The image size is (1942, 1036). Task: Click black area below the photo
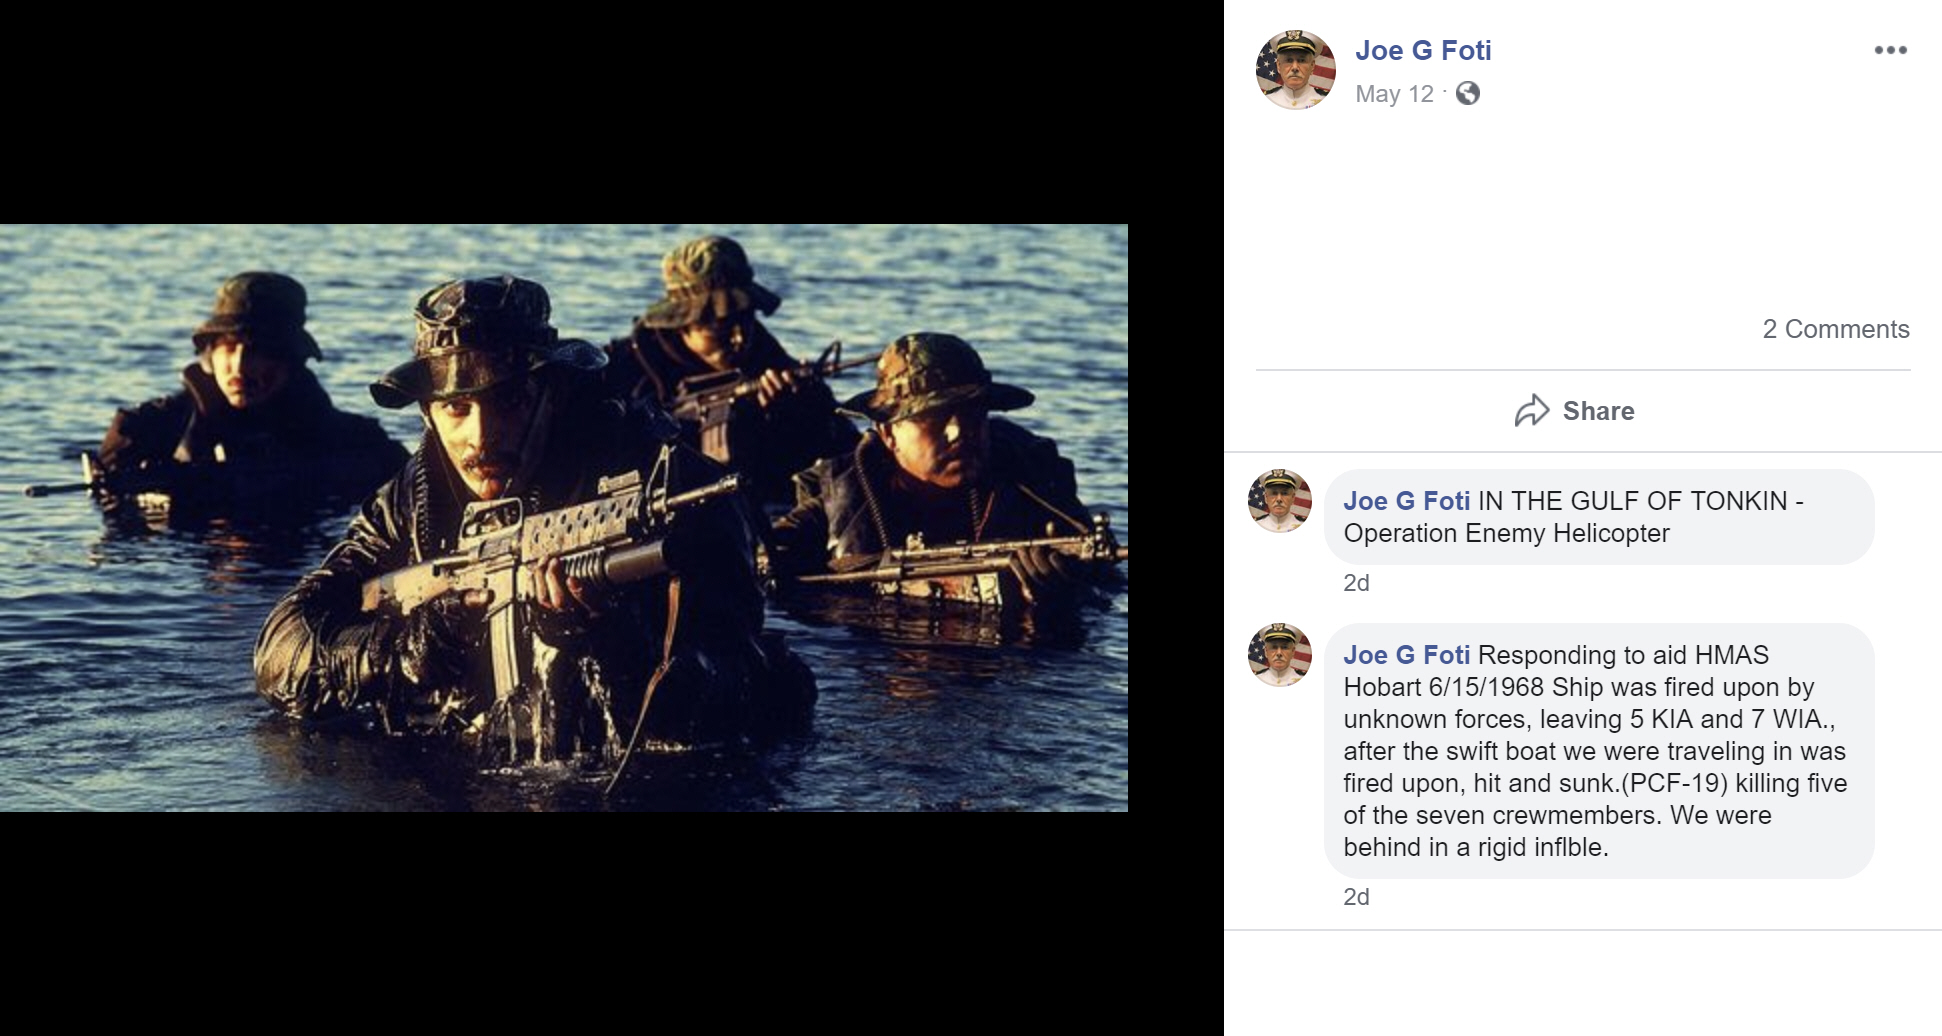[x=612, y=924]
